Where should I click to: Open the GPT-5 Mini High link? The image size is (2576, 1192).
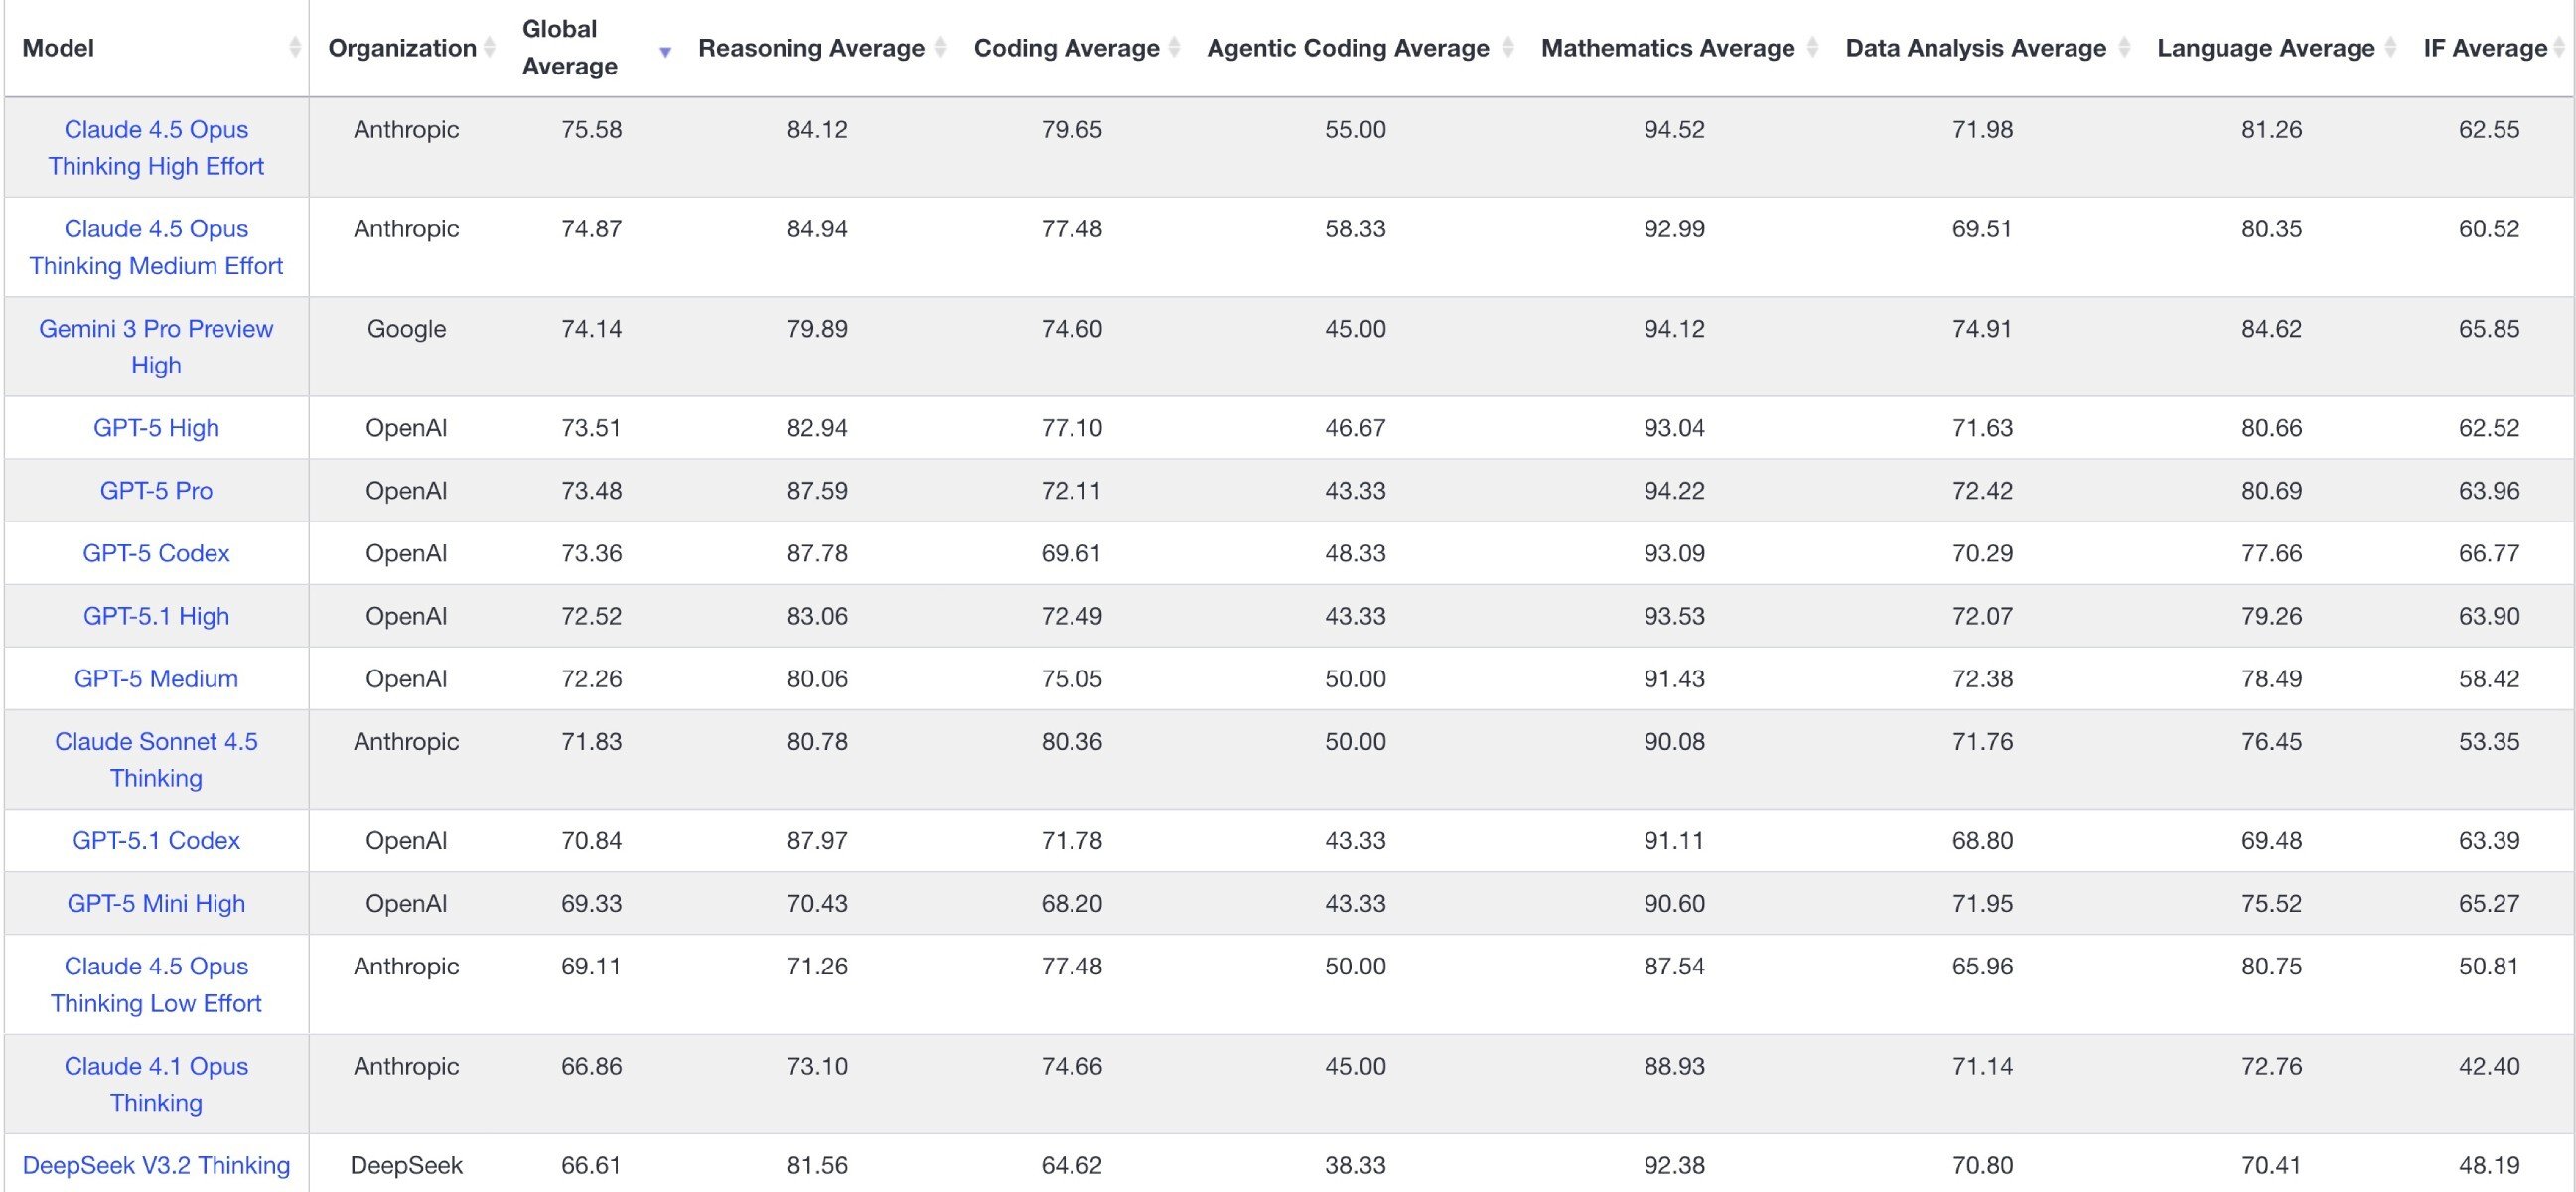tap(156, 903)
